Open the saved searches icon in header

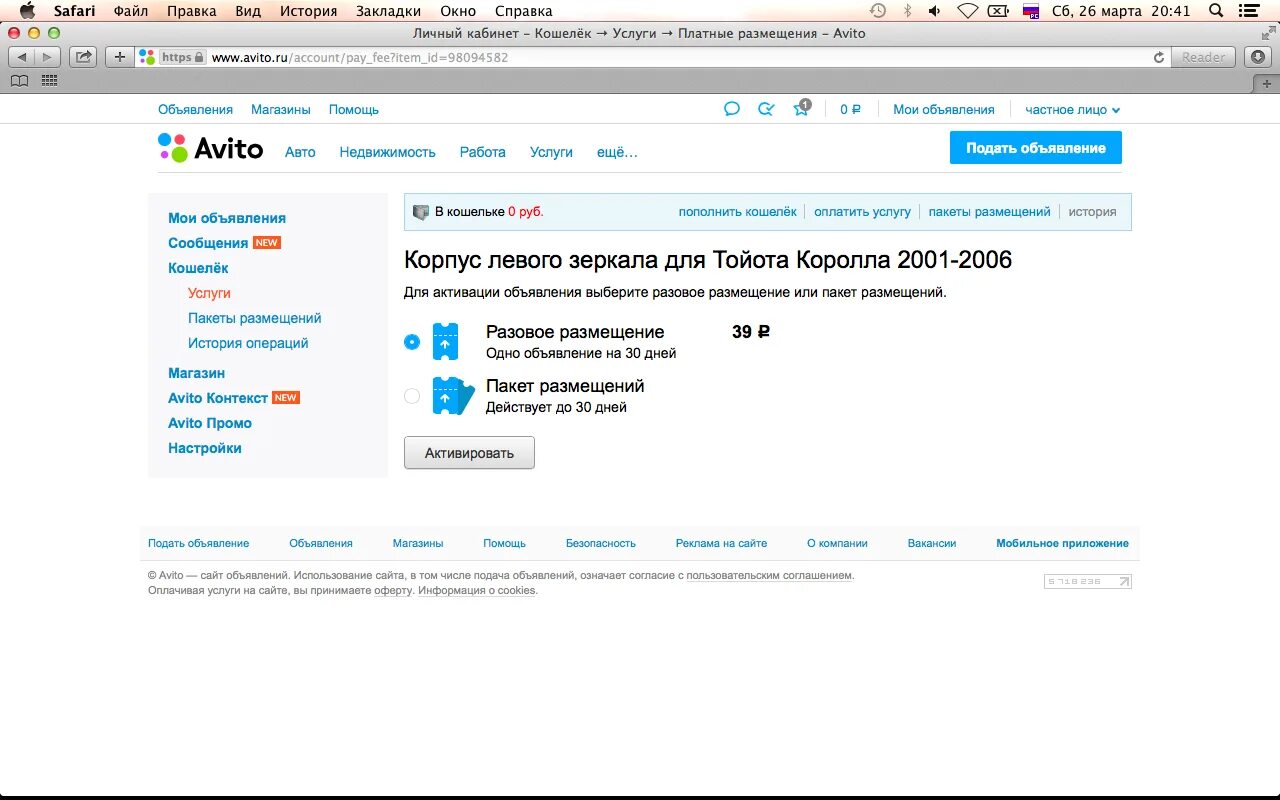click(766, 109)
